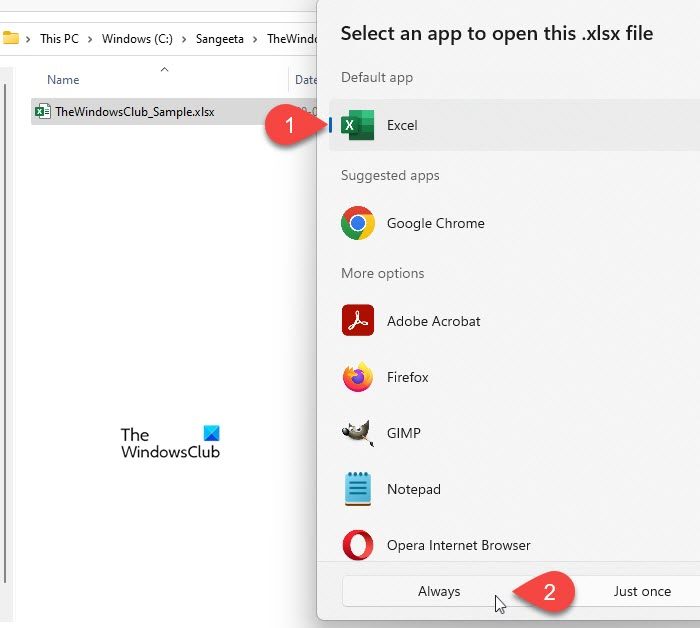Navigate to Windows (C:) breadcrumb
This screenshot has height=628, width=700.
pyautogui.click(x=137, y=39)
